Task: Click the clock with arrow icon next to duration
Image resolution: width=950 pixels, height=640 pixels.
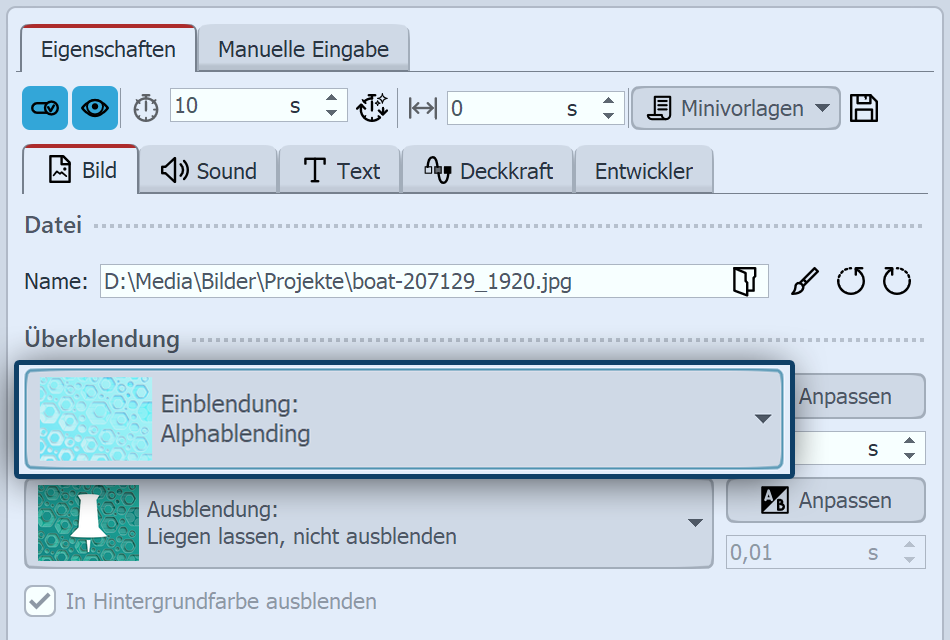Action: pos(373,108)
